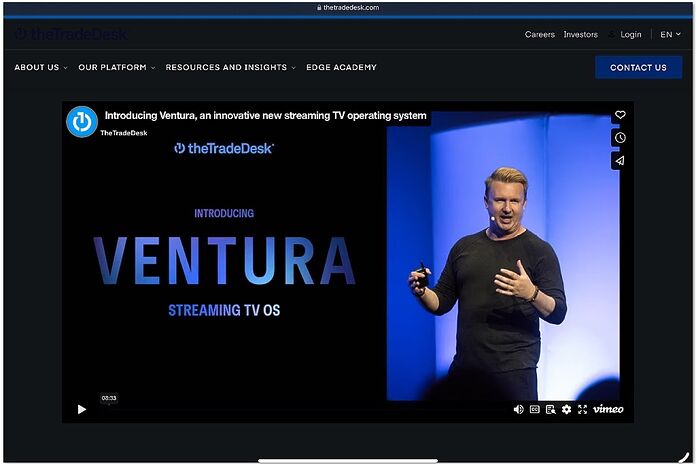
Task: Mute the video volume
Action: point(518,409)
